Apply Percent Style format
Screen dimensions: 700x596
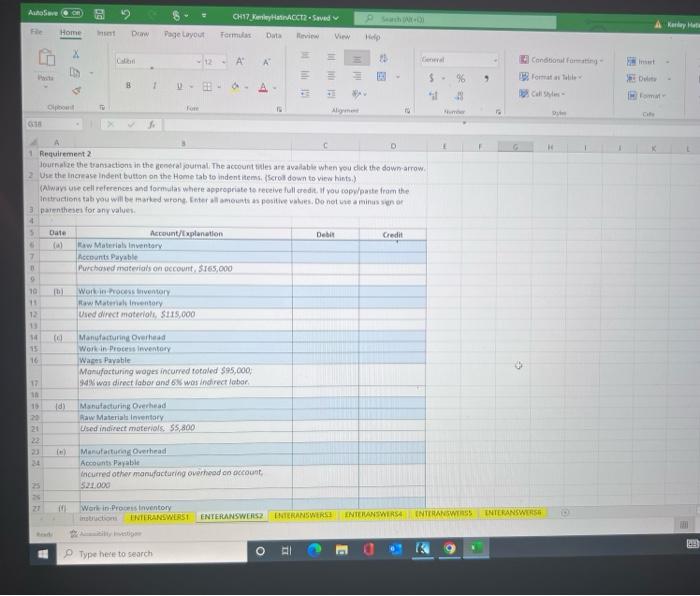[461, 79]
